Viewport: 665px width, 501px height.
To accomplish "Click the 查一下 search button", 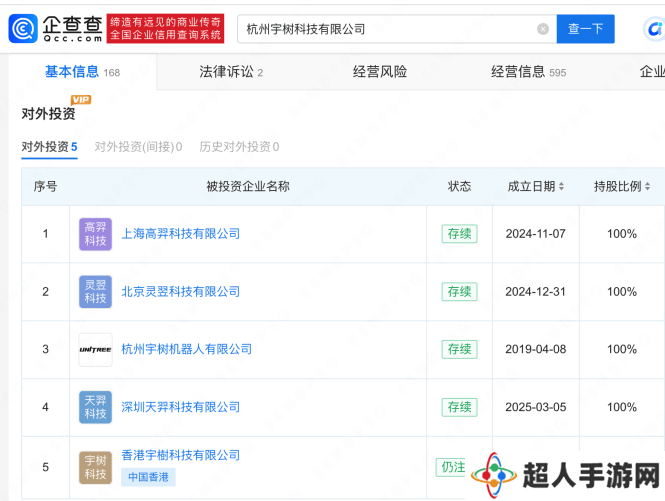I will click(585, 29).
